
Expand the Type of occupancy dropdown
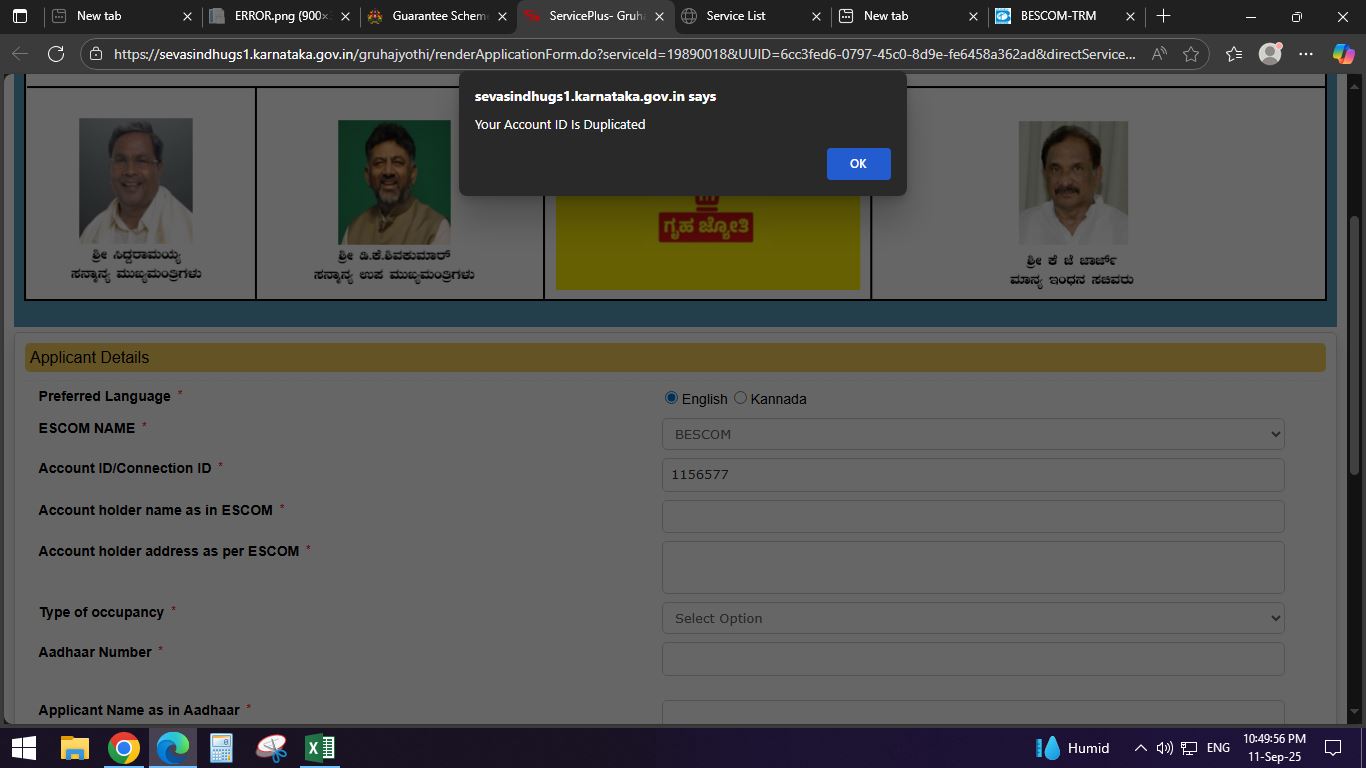point(973,618)
